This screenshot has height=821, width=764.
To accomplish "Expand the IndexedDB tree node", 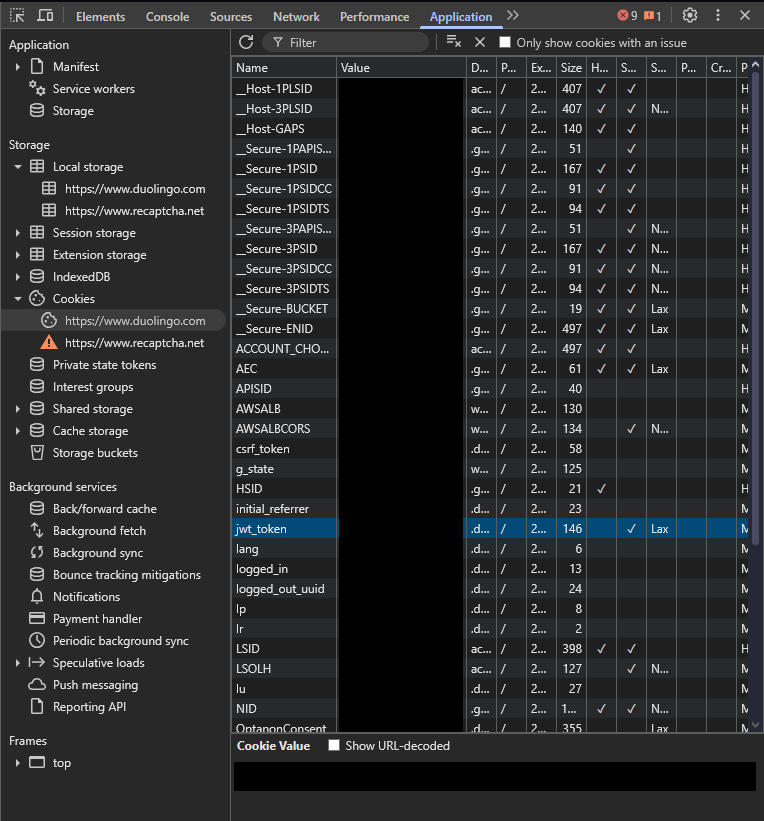I will click(18, 277).
